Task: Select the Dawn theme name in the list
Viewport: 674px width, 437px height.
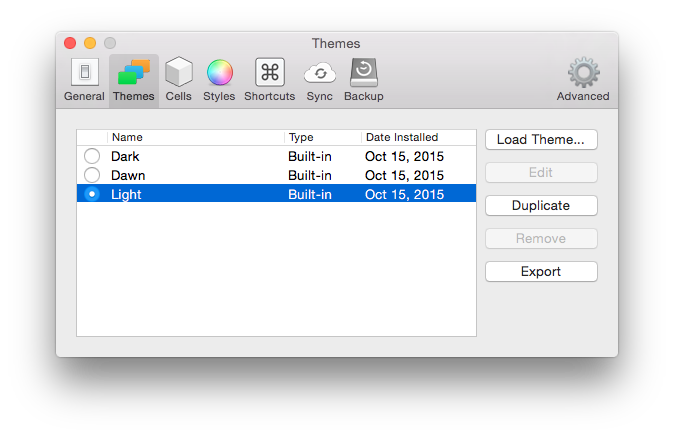Action: (x=128, y=175)
